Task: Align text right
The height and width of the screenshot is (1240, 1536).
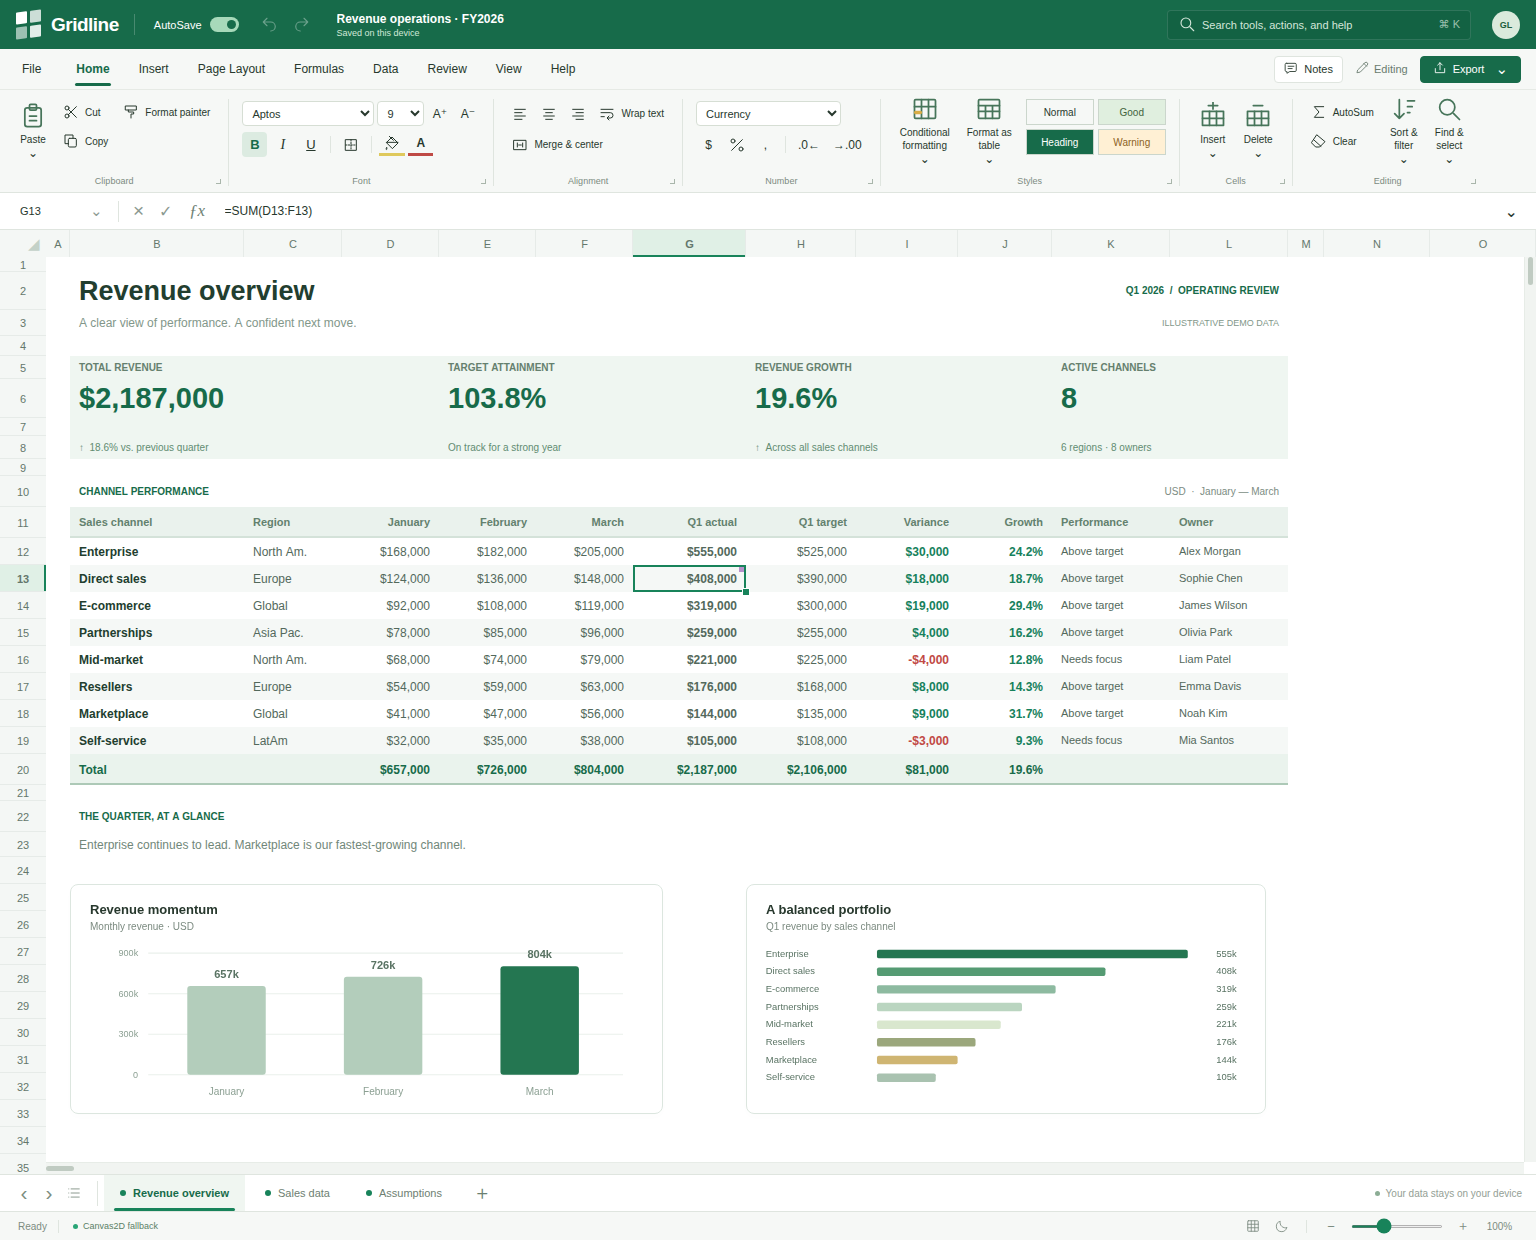Action: 578,114
